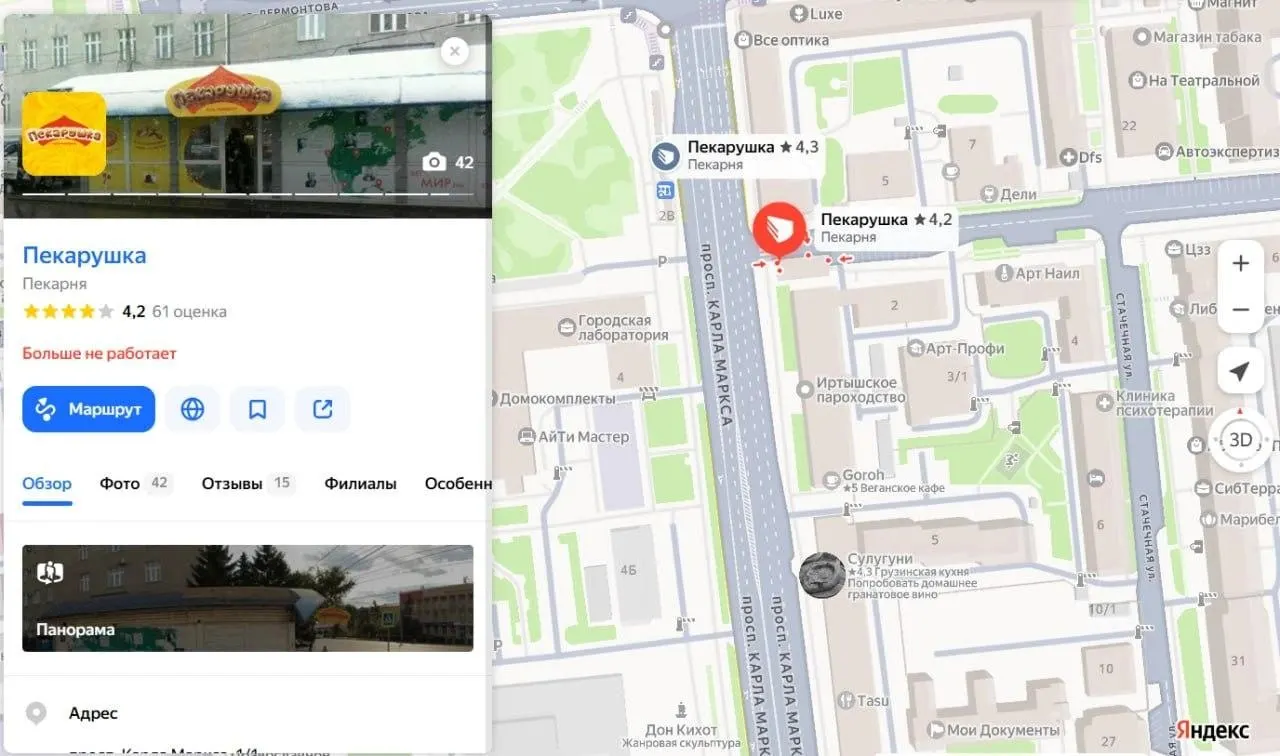1280x756 pixels.
Task: Click the red selected Пекарушка map pin
Action: (779, 229)
